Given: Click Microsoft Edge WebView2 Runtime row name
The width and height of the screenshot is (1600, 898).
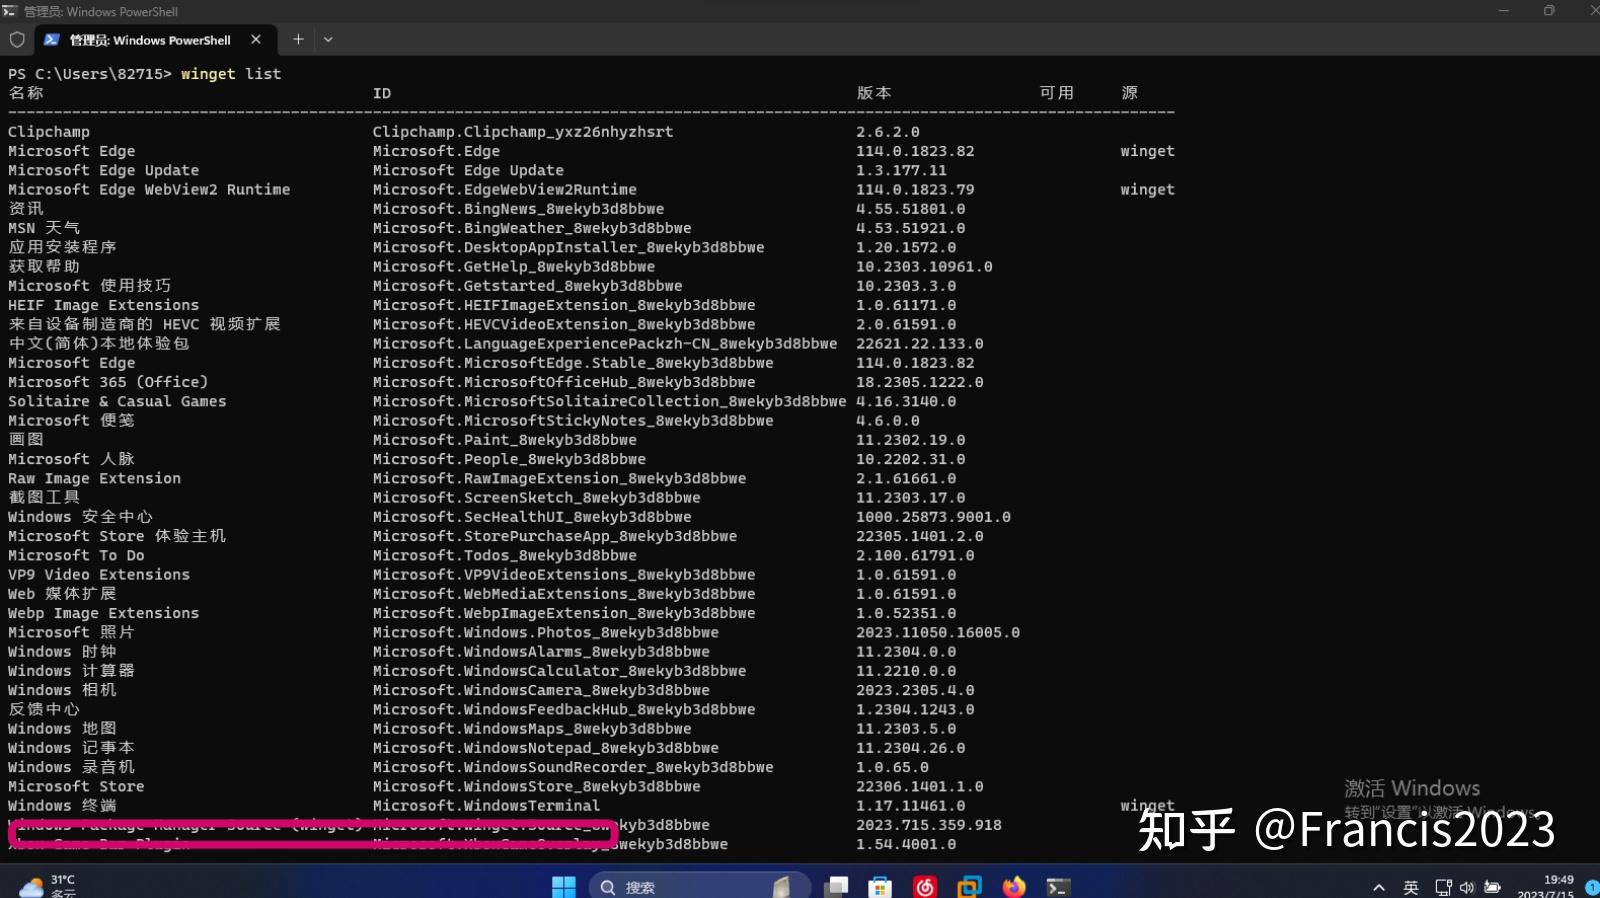Looking at the screenshot, I should (149, 189).
